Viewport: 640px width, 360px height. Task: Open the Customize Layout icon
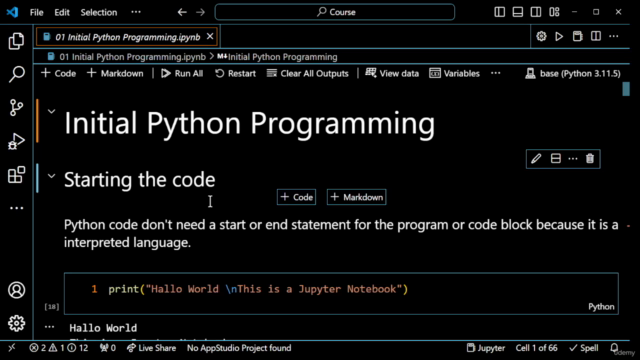[554, 12]
